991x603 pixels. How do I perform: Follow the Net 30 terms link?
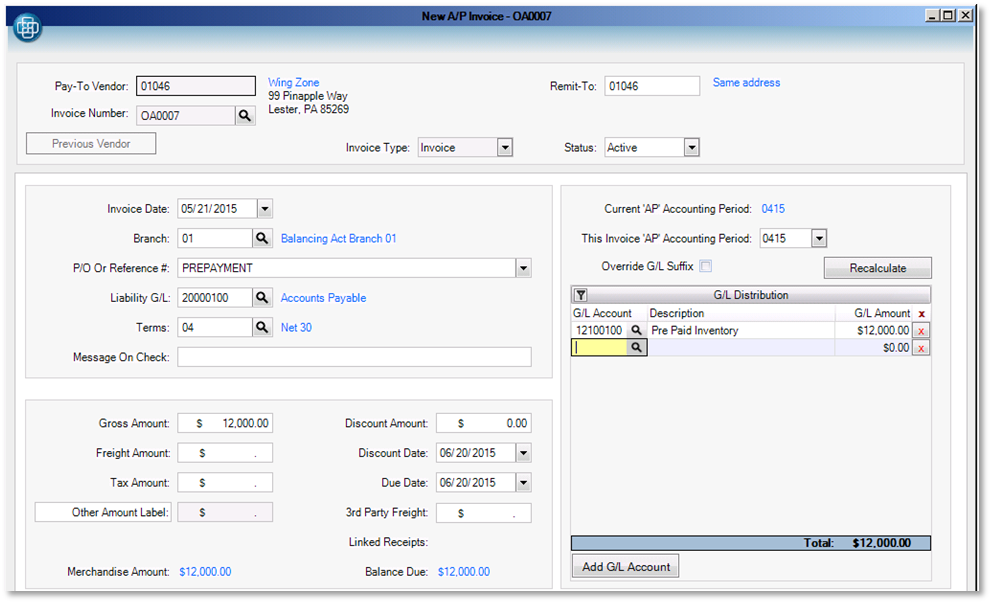[296, 327]
